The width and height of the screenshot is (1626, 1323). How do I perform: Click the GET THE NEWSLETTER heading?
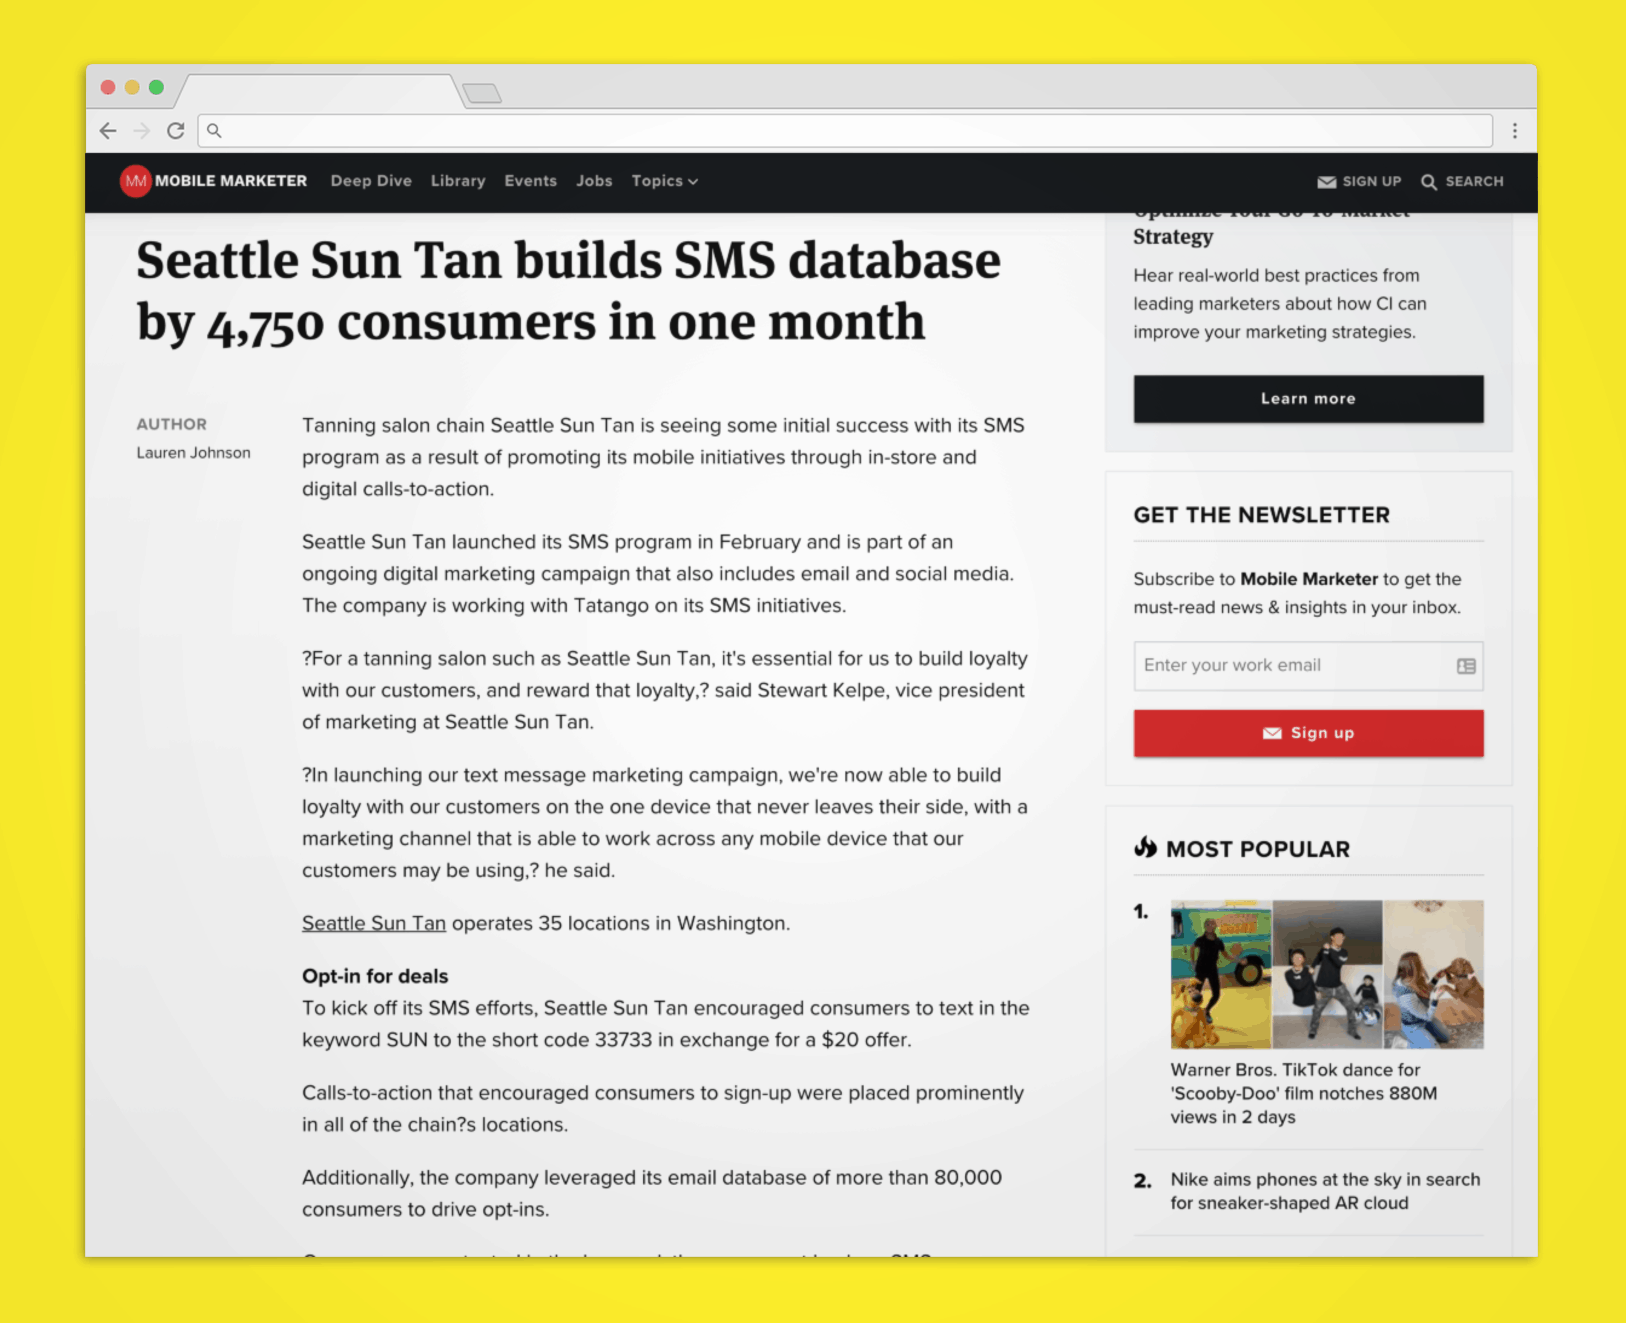[x=1261, y=515]
